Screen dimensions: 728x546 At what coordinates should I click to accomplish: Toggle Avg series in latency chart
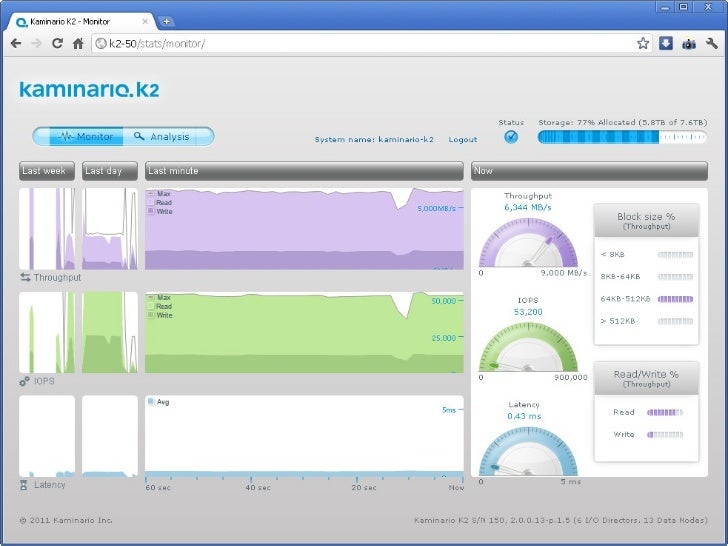[x=158, y=402]
